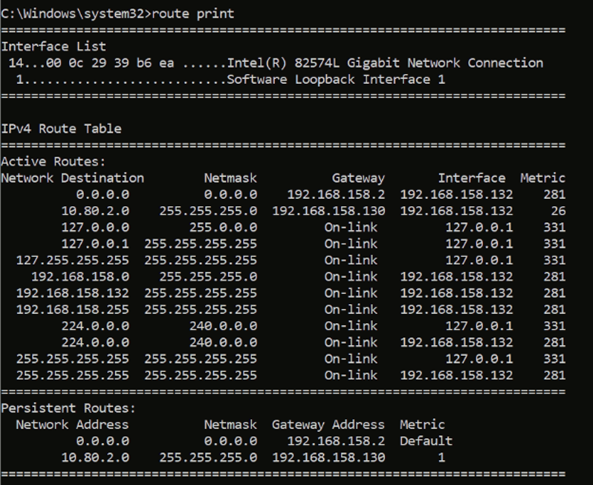Select the metric value 26

tap(558, 211)
